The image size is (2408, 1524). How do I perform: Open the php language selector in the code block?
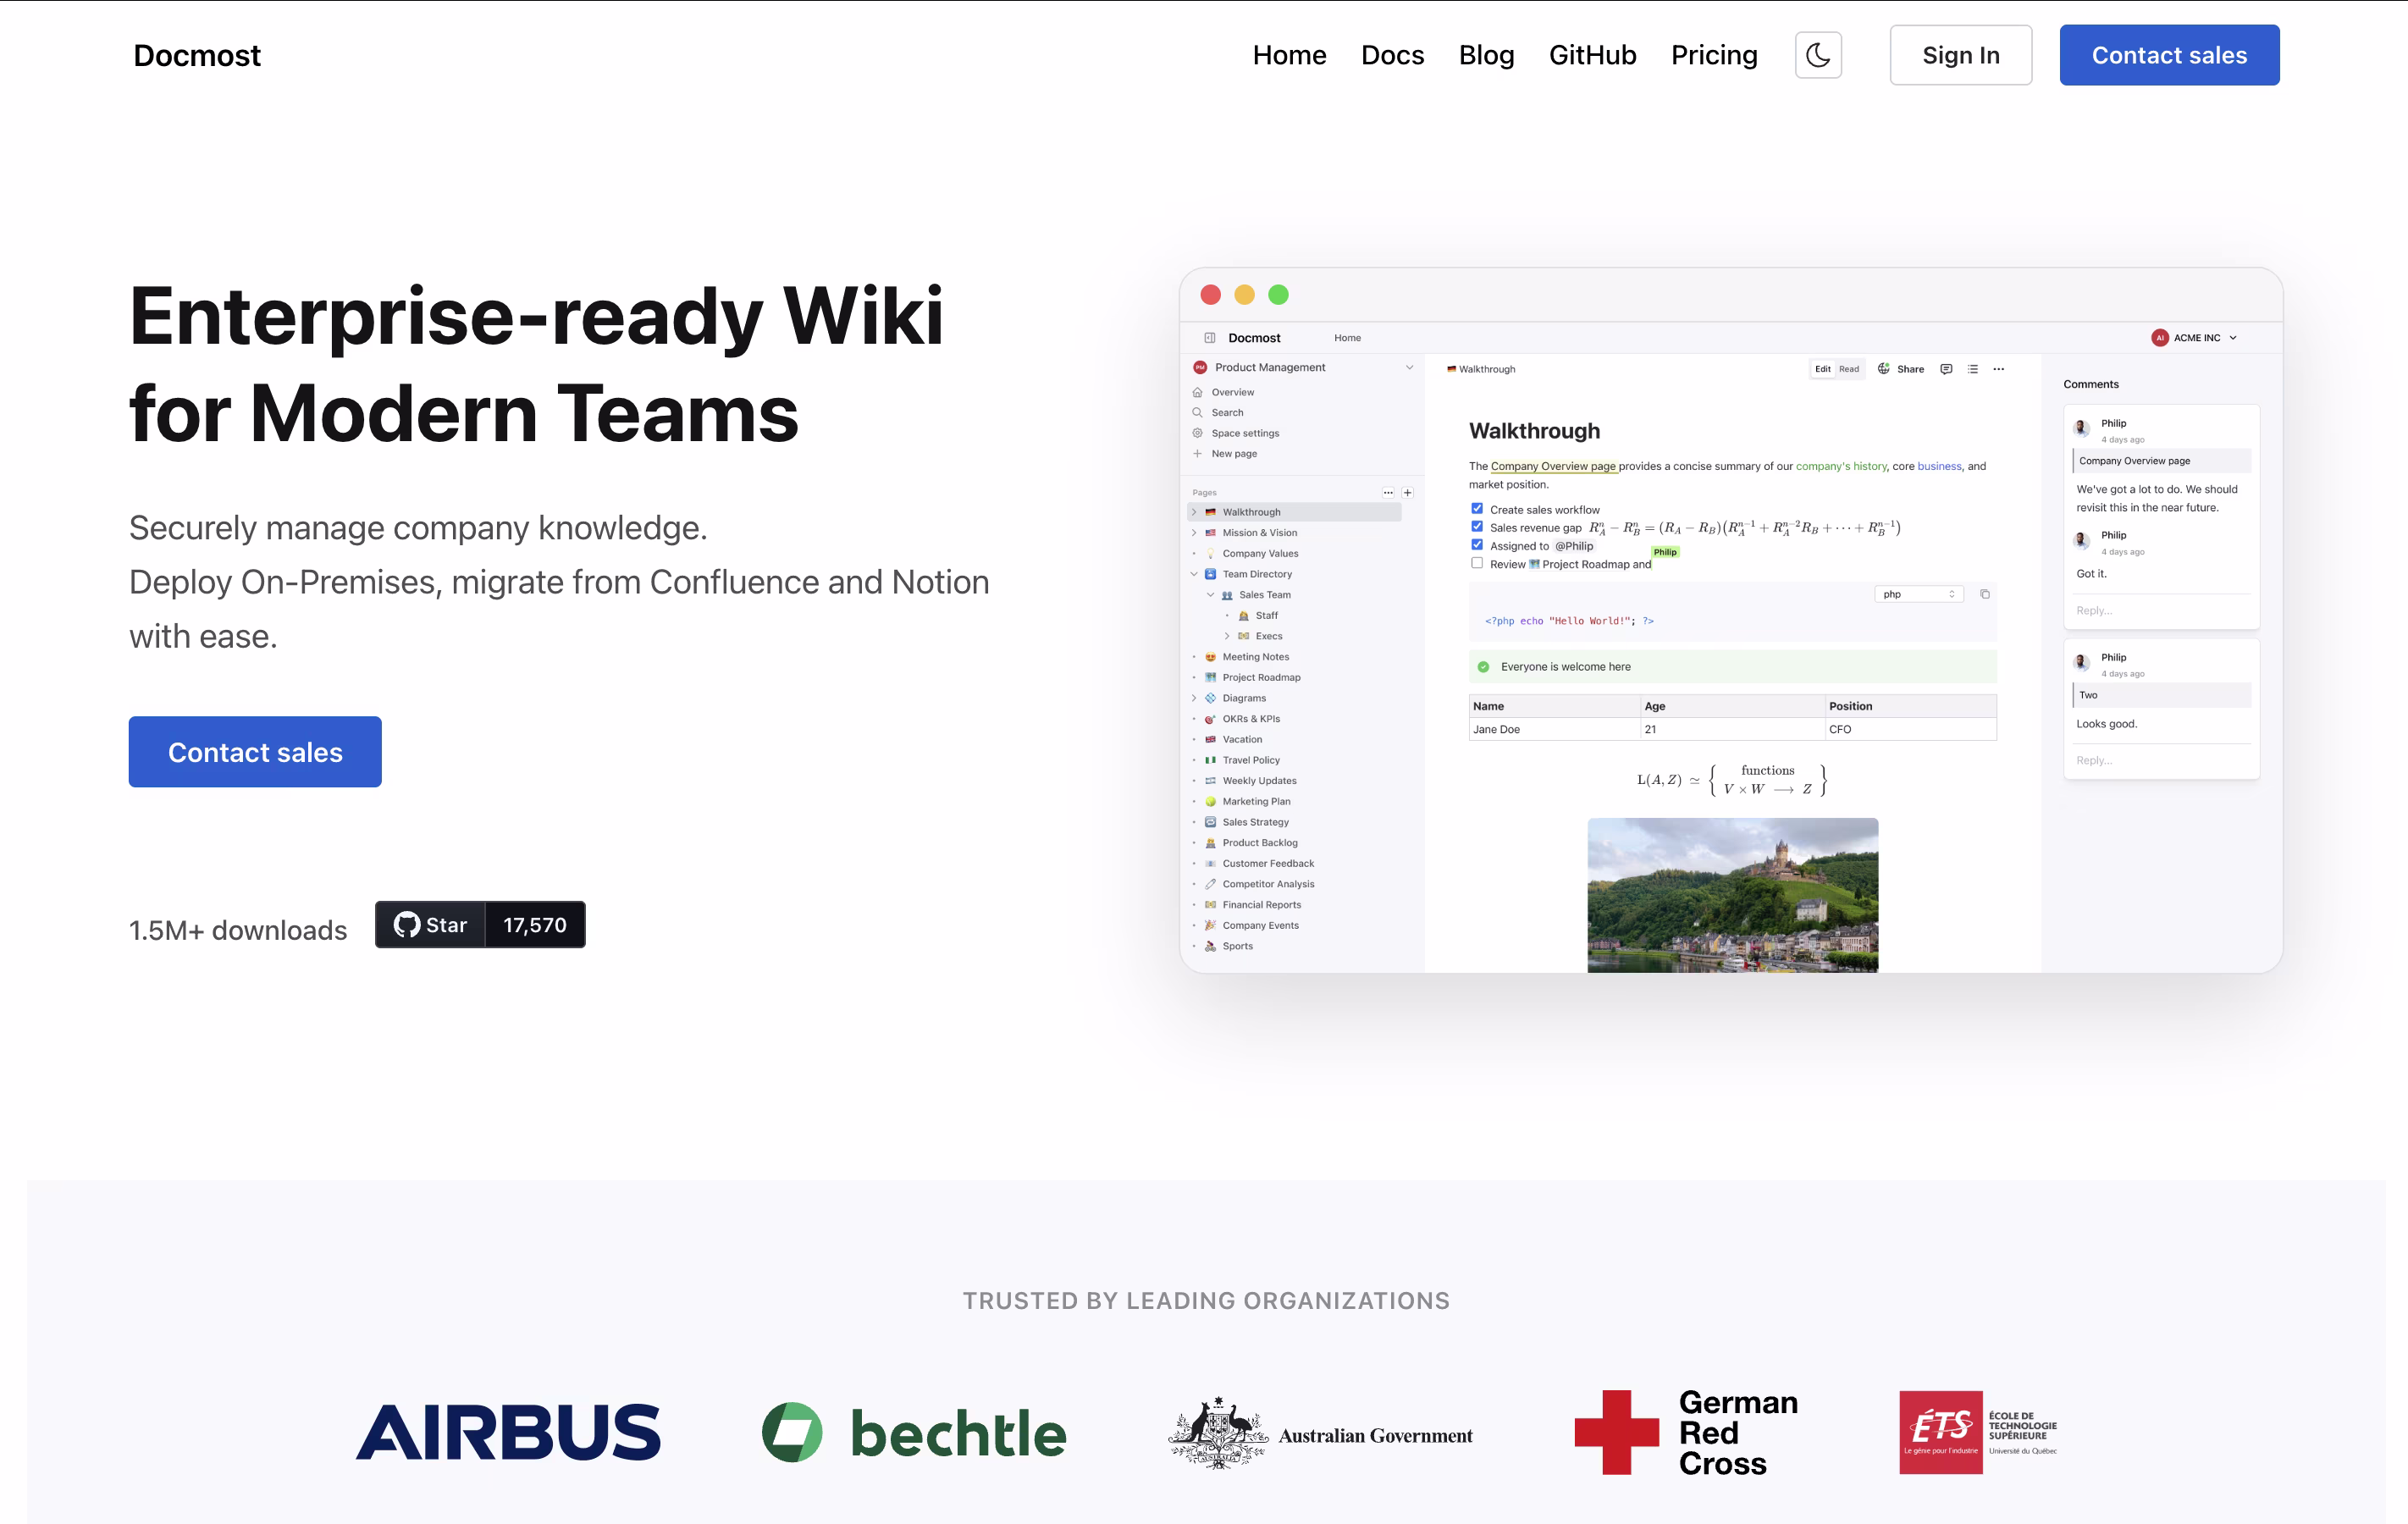pyautogui.click(x=1918, y=594)
